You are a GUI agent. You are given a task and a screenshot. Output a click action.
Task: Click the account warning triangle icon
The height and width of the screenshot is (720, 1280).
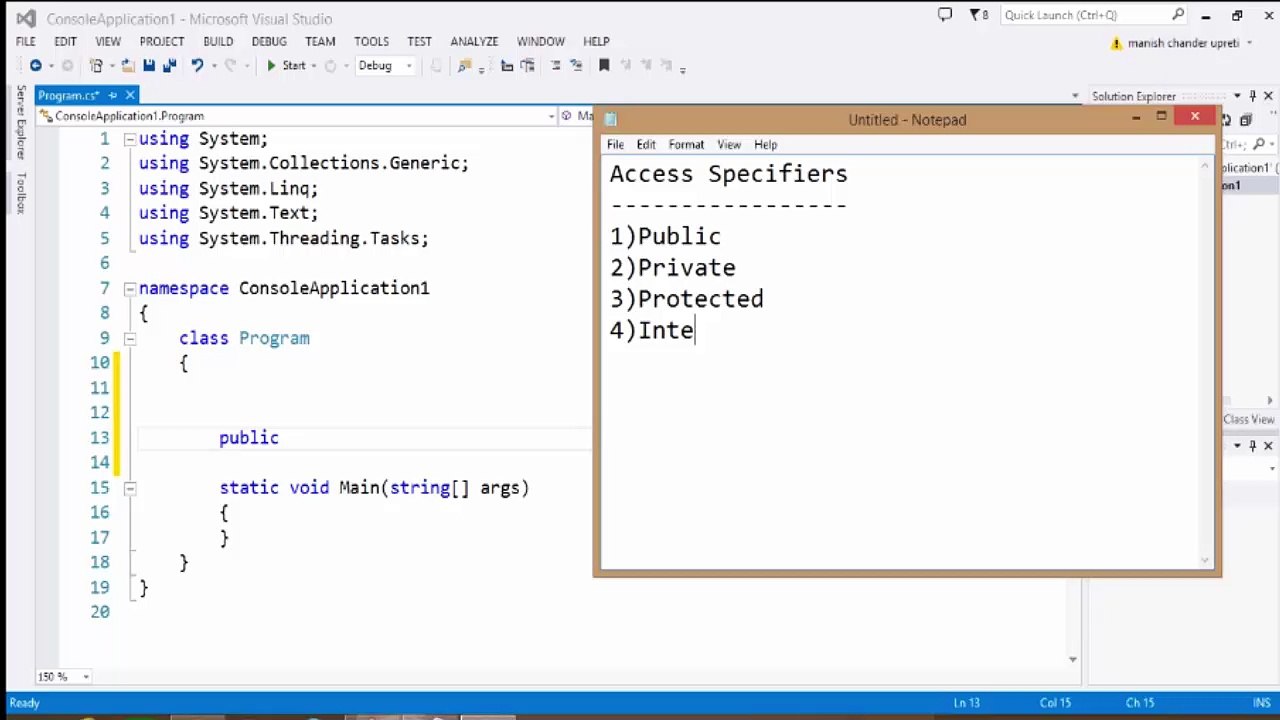point(1117,44)
